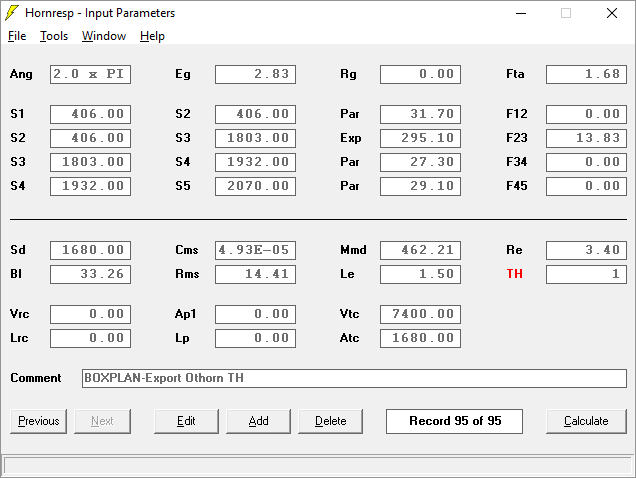Select the TH field showing 1
Image resolution: width=636 pixels, height=478 pixels.
click(x=587, y=274)
